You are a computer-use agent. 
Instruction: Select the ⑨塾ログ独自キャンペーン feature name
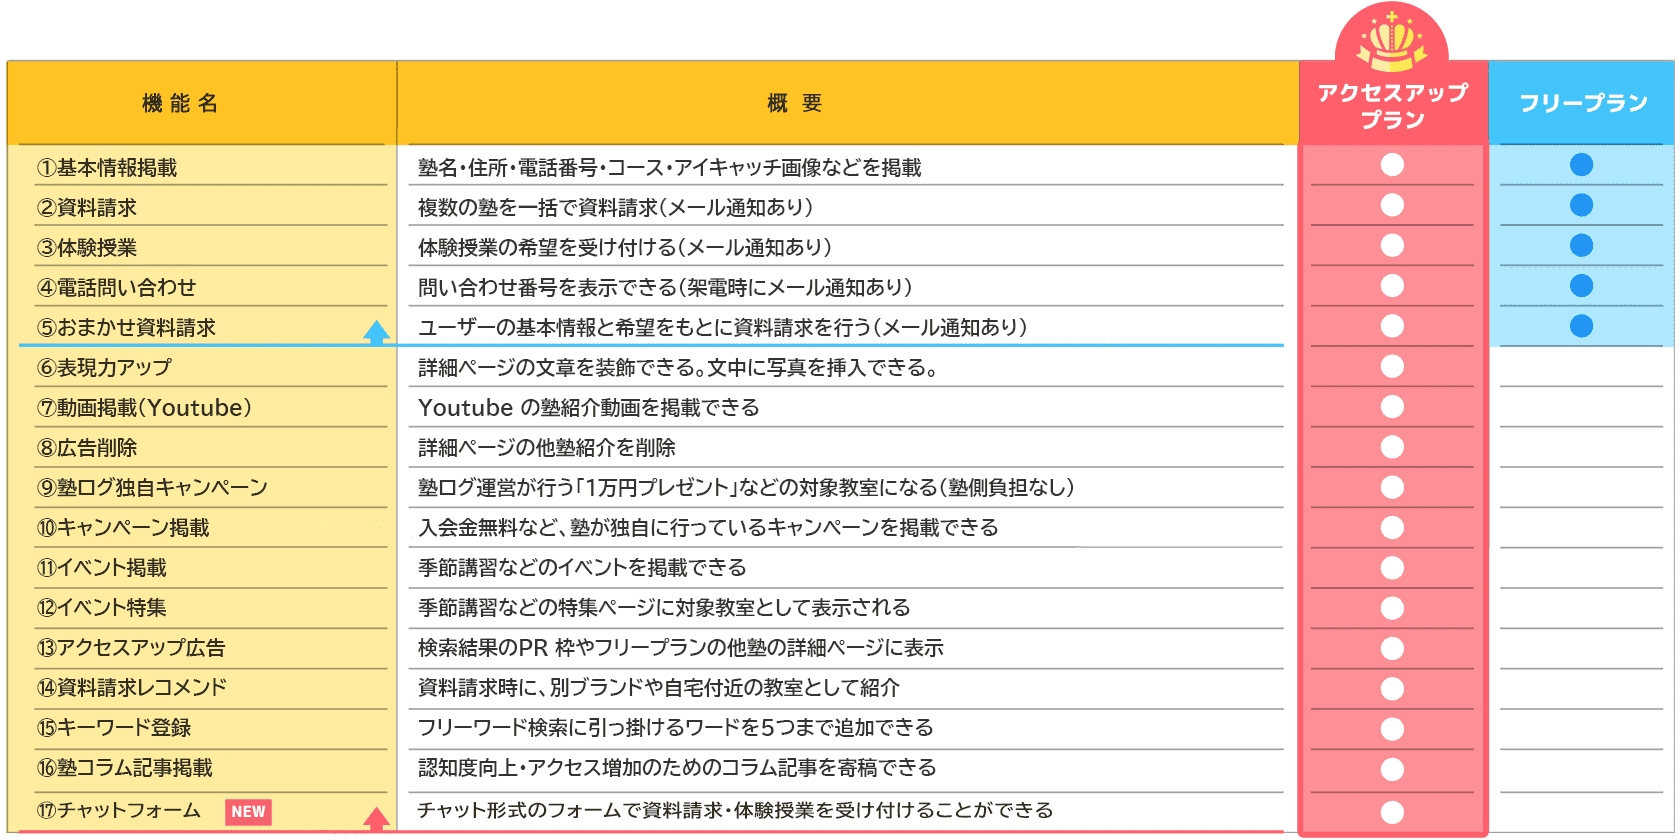pyautogui.click(x=152, y=488)
